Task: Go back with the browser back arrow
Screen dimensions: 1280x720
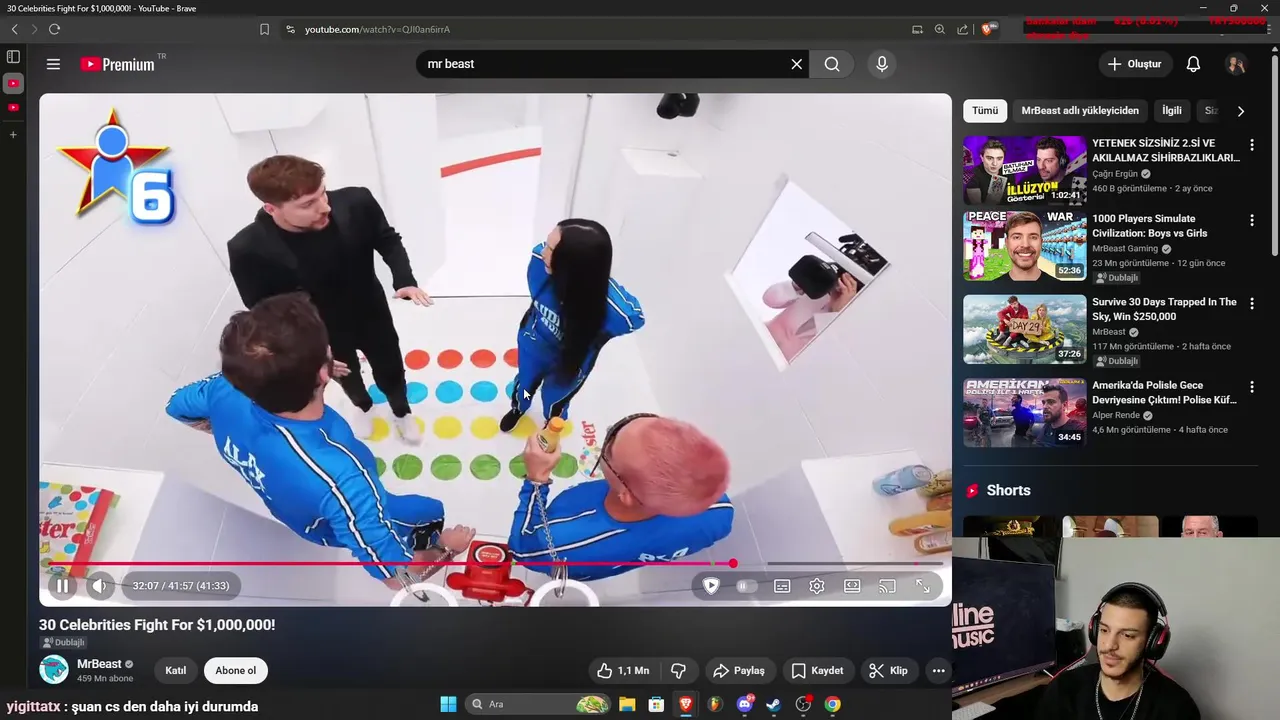Action: coord(14,29)
